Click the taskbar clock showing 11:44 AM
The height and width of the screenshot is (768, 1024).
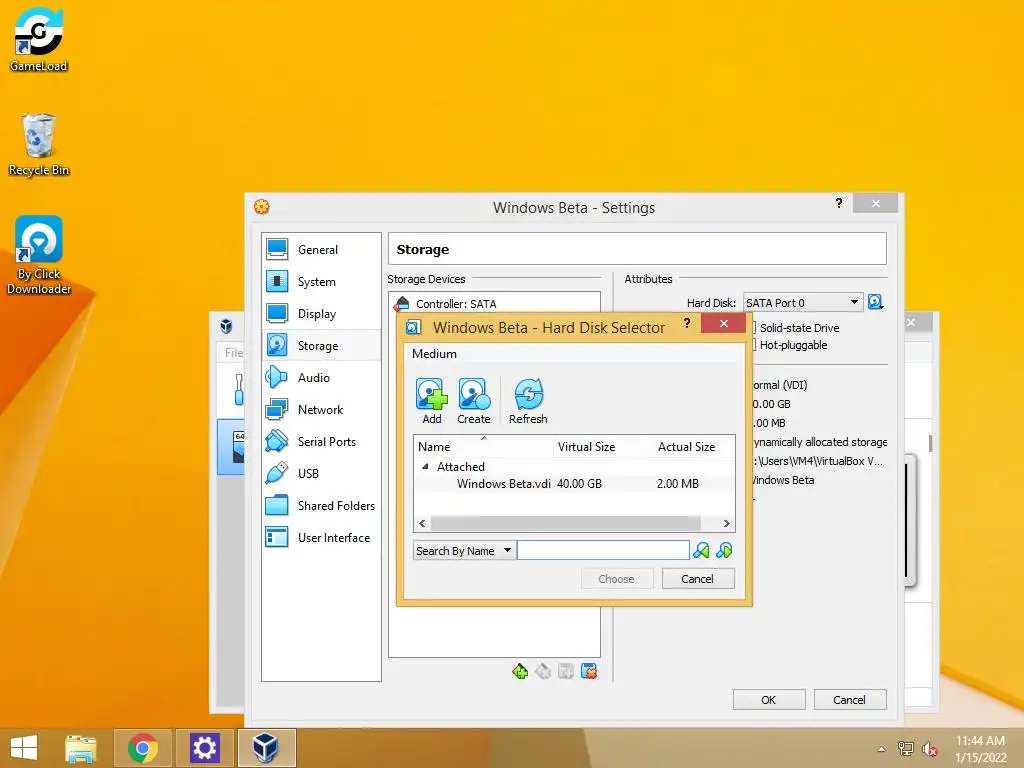tap(980, 748)
